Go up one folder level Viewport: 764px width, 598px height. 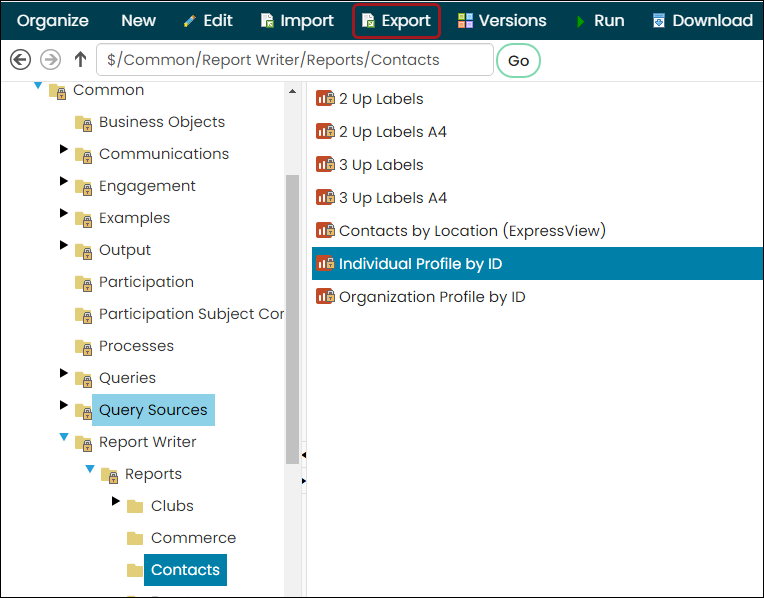click(x=80, y=59)
